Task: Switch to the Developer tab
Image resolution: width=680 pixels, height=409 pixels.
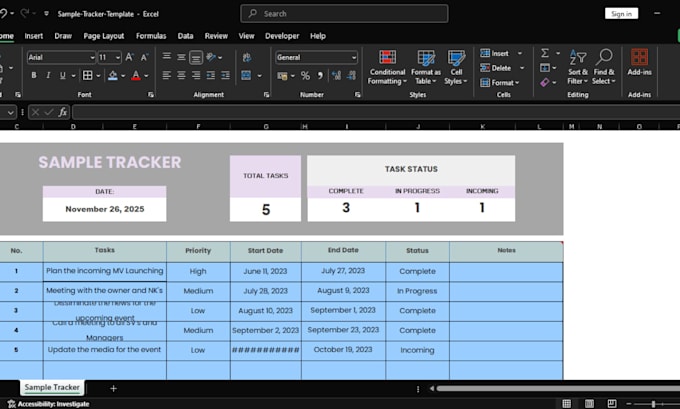Action: point(282,36)
